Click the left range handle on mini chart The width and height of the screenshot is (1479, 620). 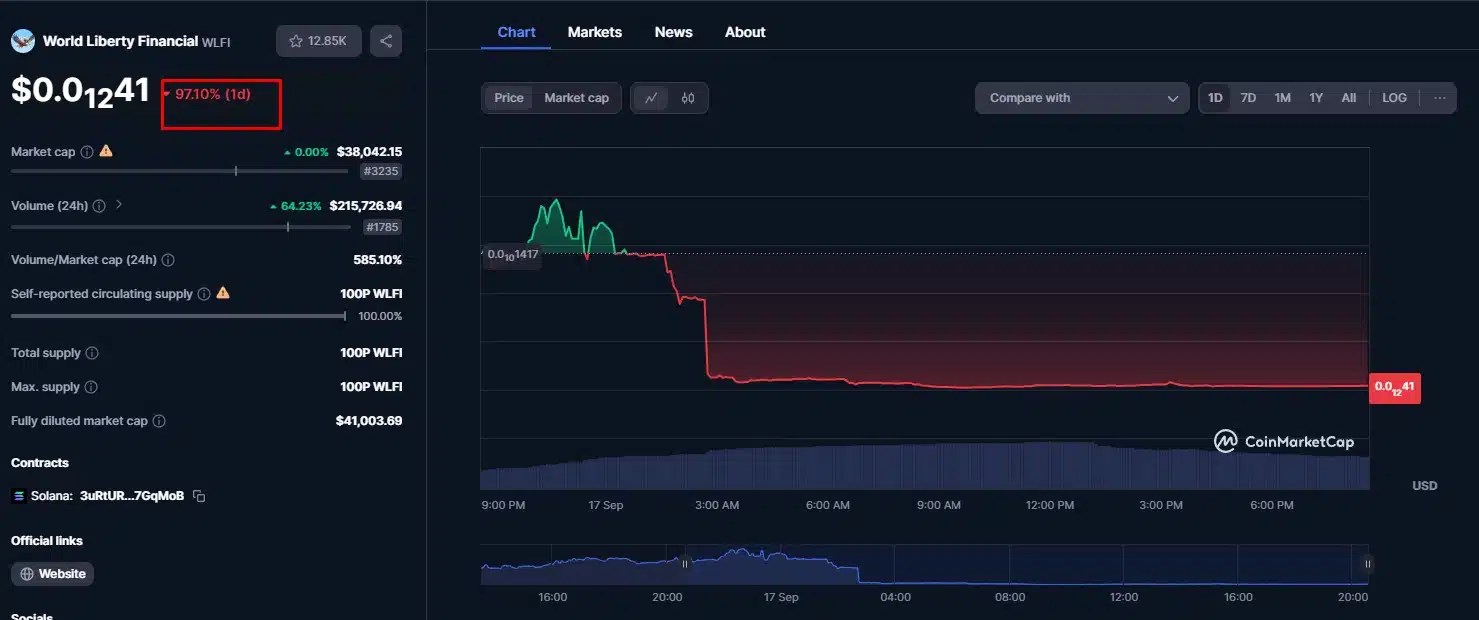[686, 563]
